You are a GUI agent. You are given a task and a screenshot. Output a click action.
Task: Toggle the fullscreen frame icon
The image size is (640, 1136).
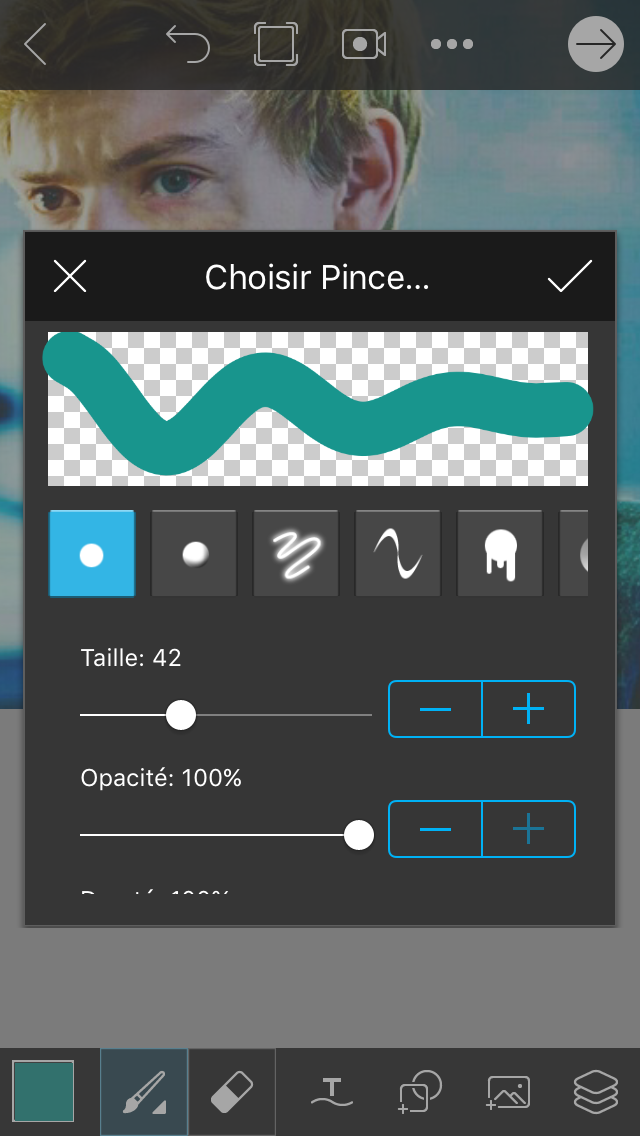coord(276,44)
